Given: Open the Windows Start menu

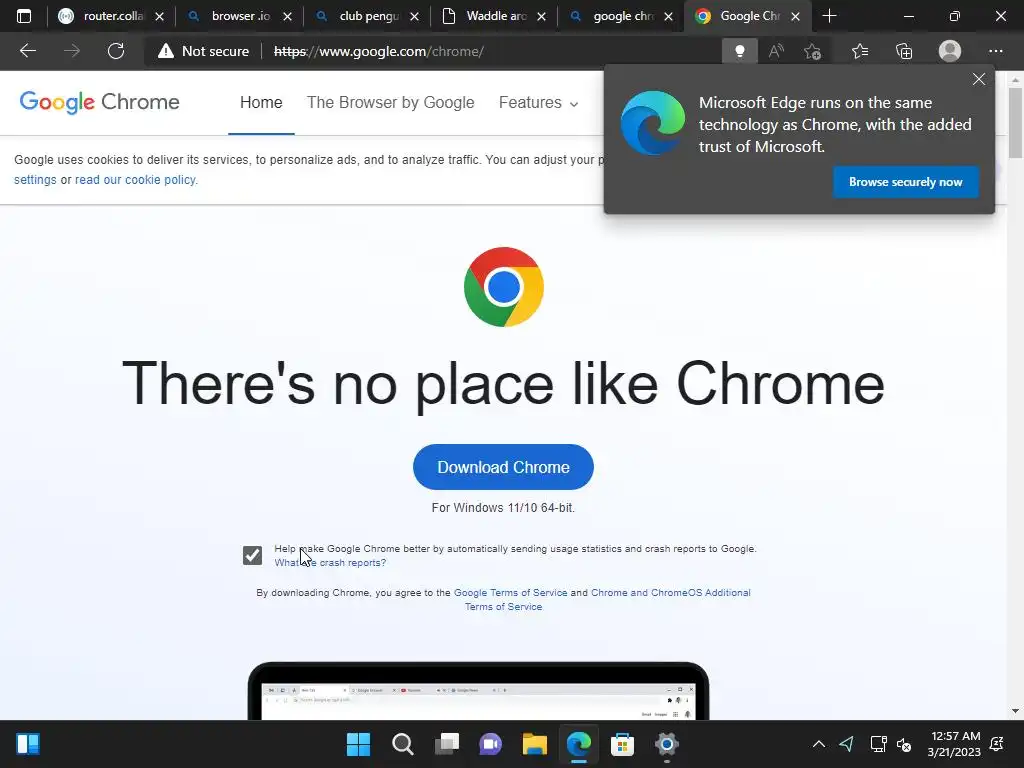Looking at the screenshot, I should coord(358,744).
